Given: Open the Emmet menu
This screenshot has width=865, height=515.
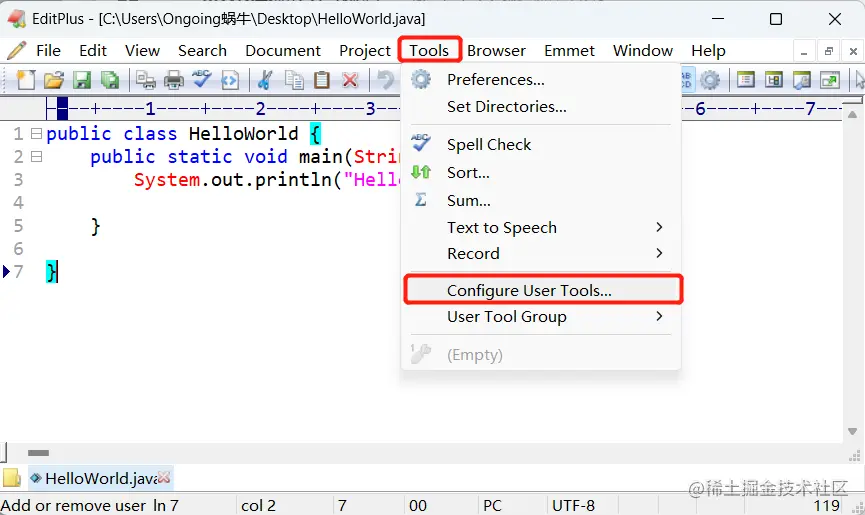Looking at the screenshot, I should click(x=569, y=51).
